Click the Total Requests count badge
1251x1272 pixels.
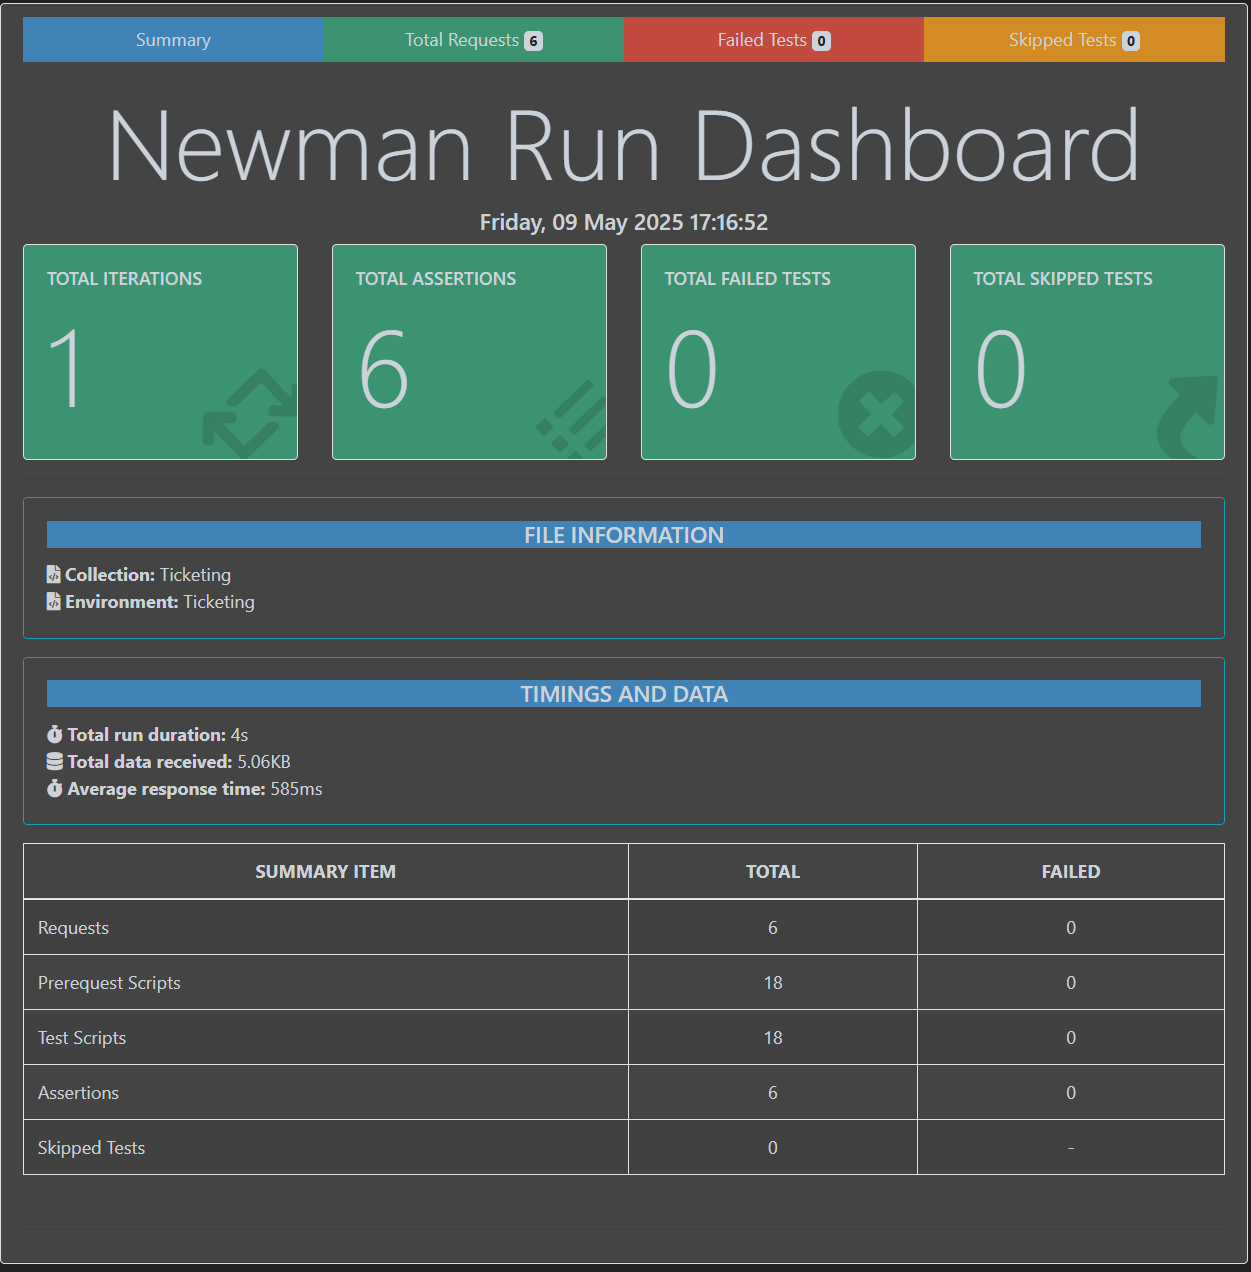534,41
